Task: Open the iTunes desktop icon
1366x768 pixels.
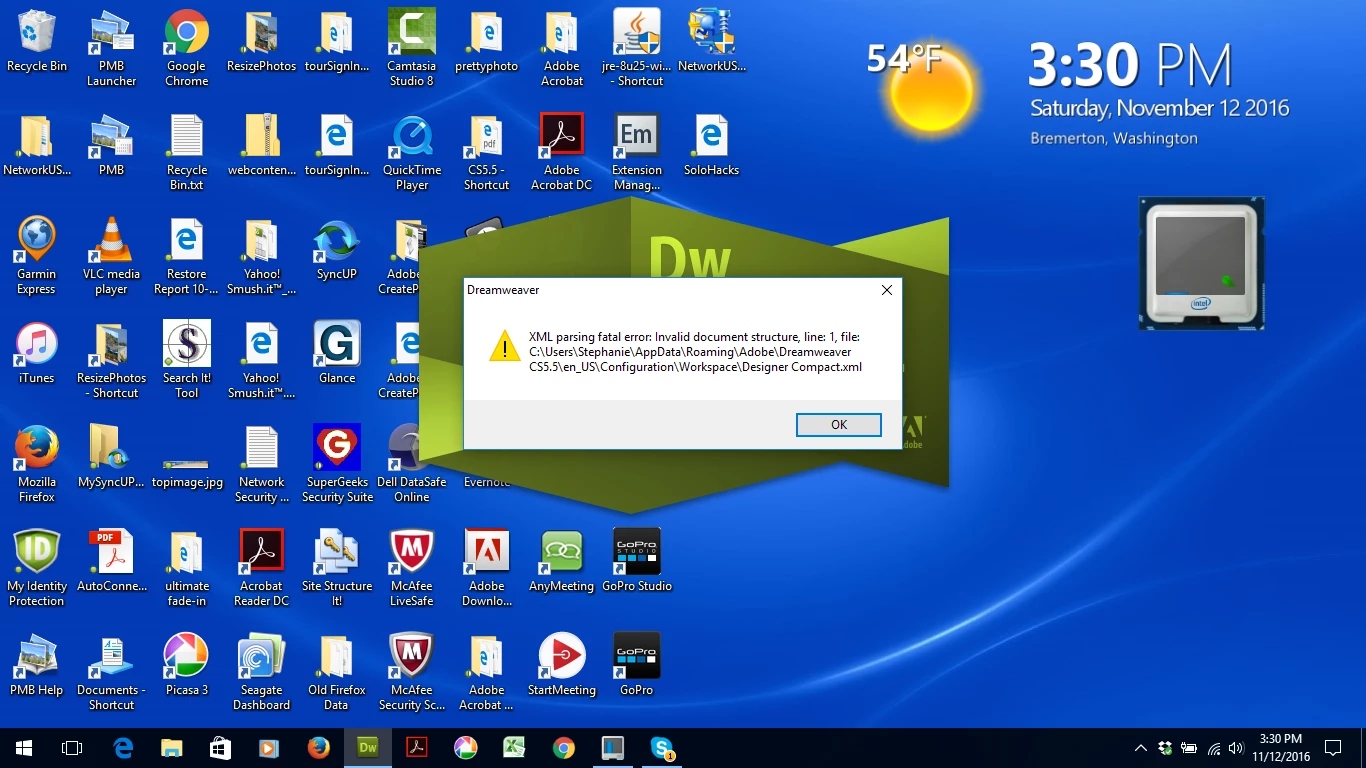Action: point(37,354)
